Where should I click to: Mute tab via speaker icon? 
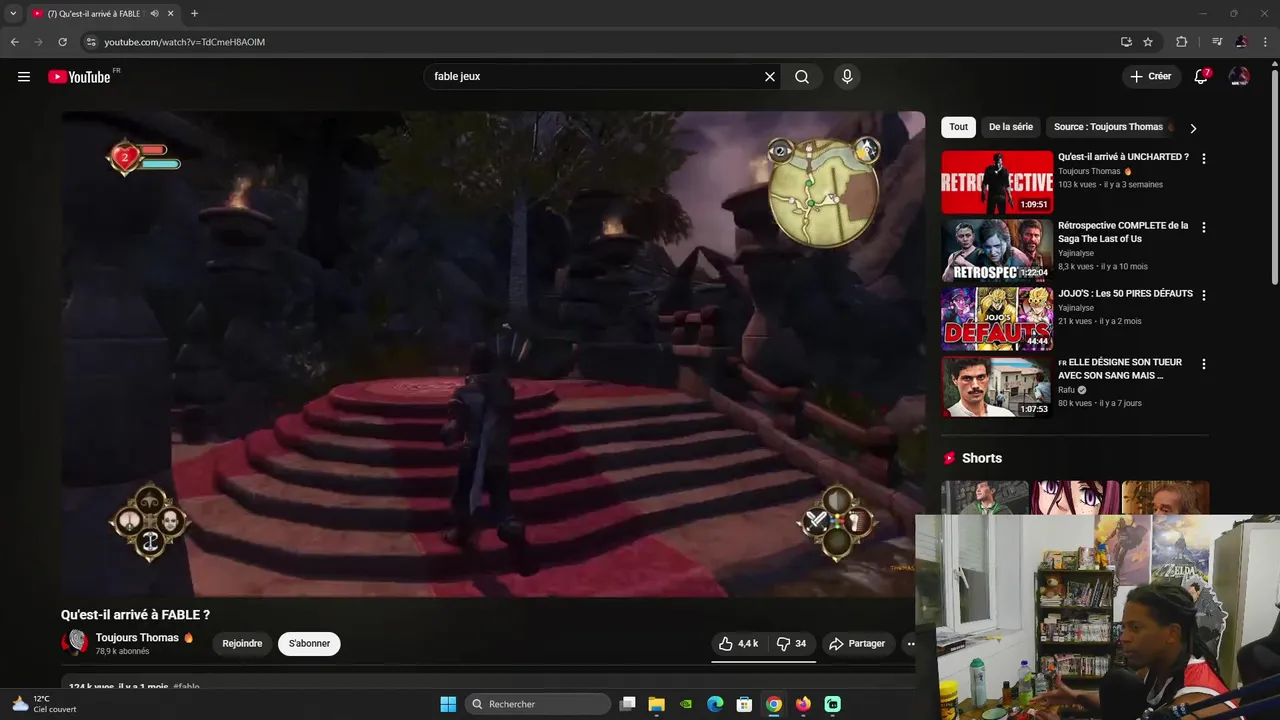tap(154, 14)
